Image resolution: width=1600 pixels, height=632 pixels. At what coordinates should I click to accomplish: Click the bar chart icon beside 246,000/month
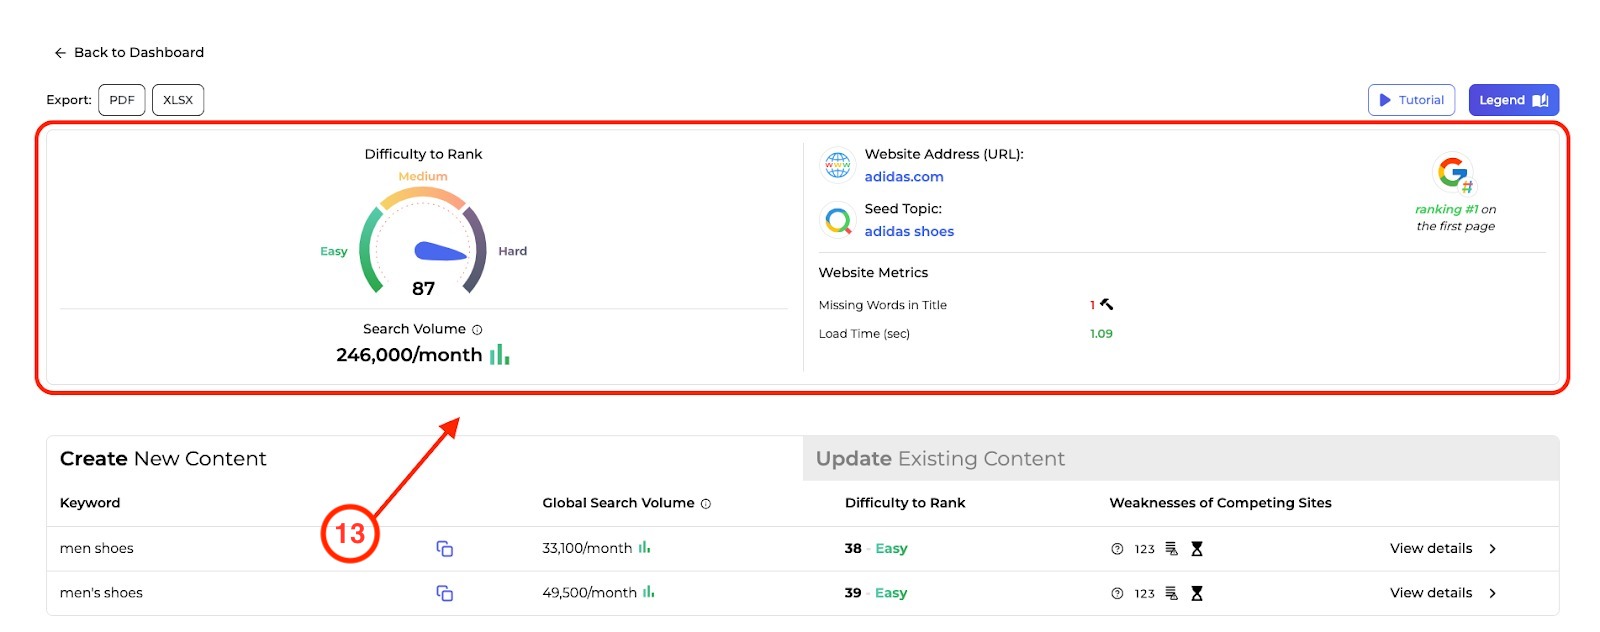(499, 354)
